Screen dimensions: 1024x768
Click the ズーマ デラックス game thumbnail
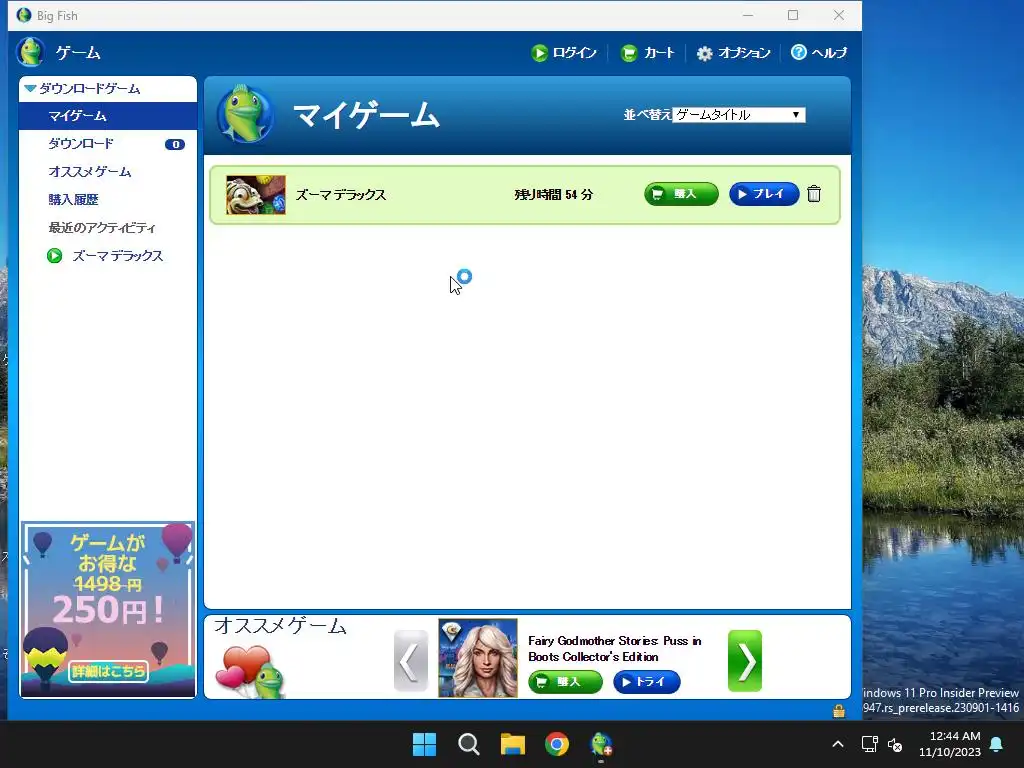point(256,195)
